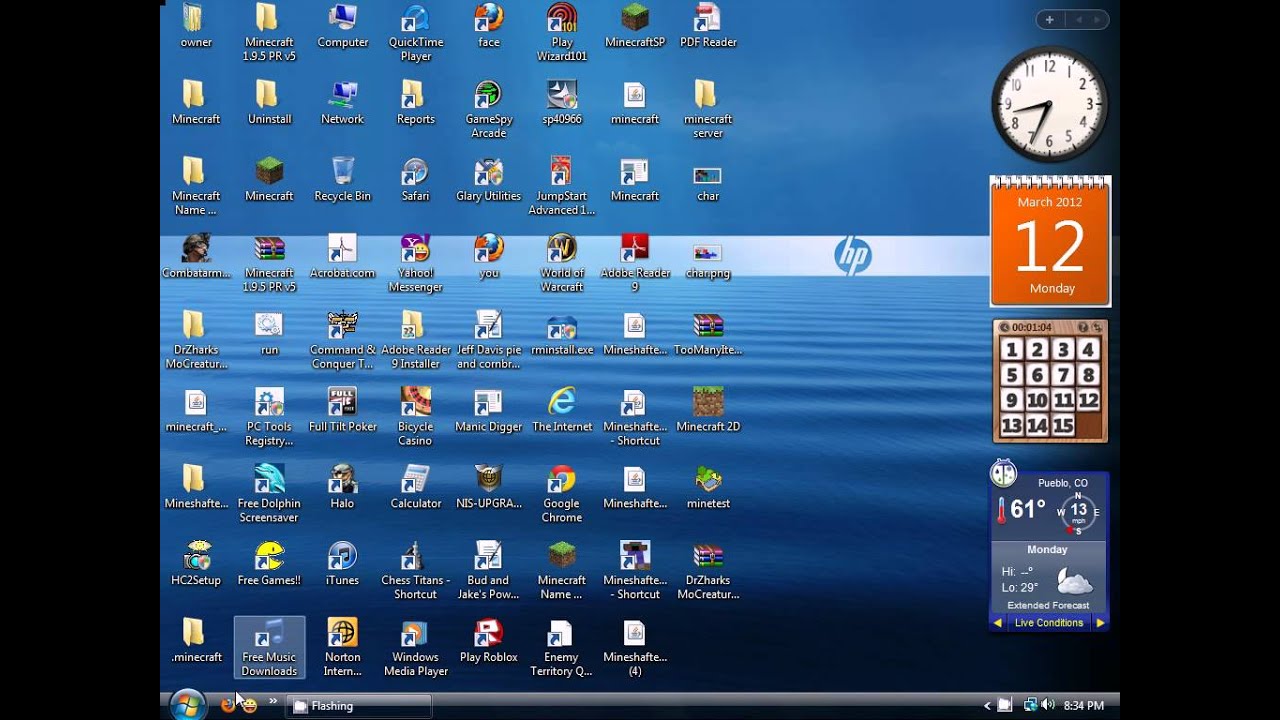The height and width of the screenshot is (720, 1280).
Task: Open Bicycle Casino shortcut
Action: (416, 418)
